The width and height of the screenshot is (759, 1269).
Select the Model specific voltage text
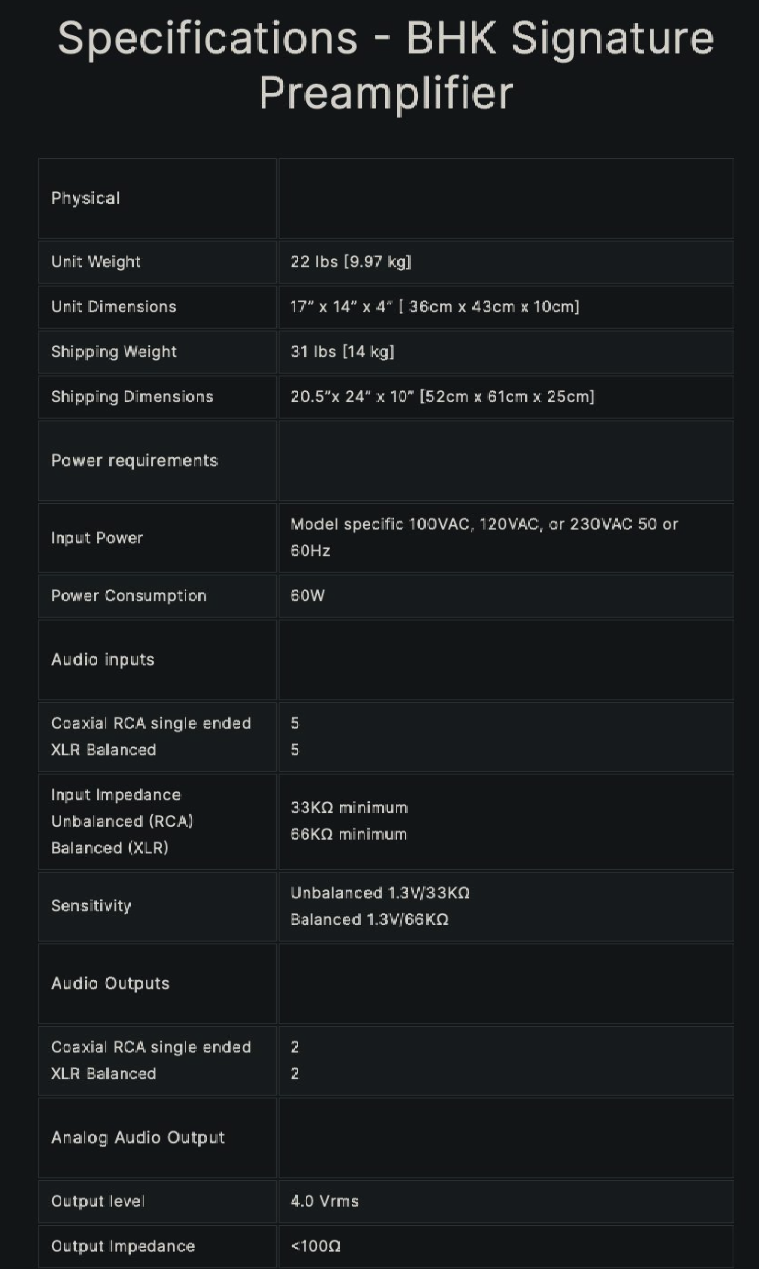[x=484, y=537]
